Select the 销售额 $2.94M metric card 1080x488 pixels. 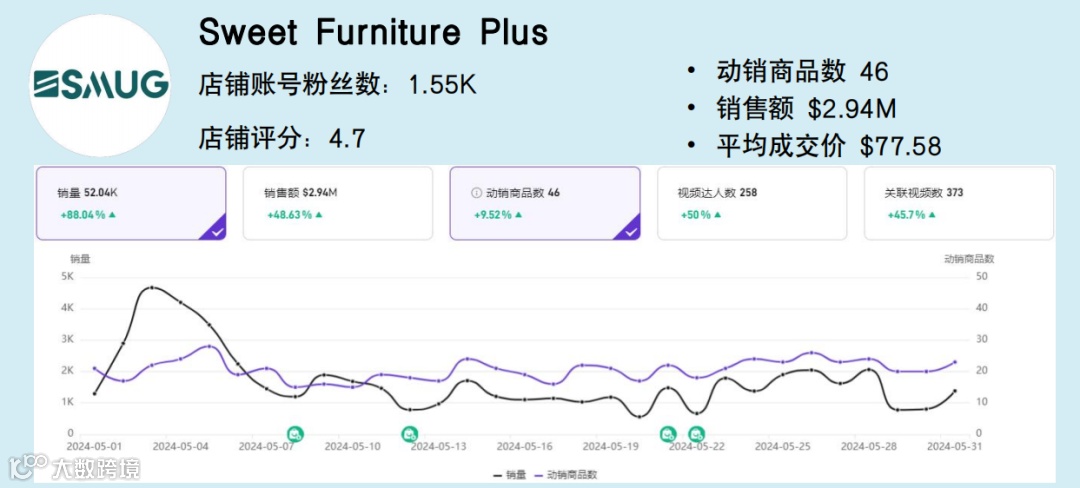click(x=338, y=204)
